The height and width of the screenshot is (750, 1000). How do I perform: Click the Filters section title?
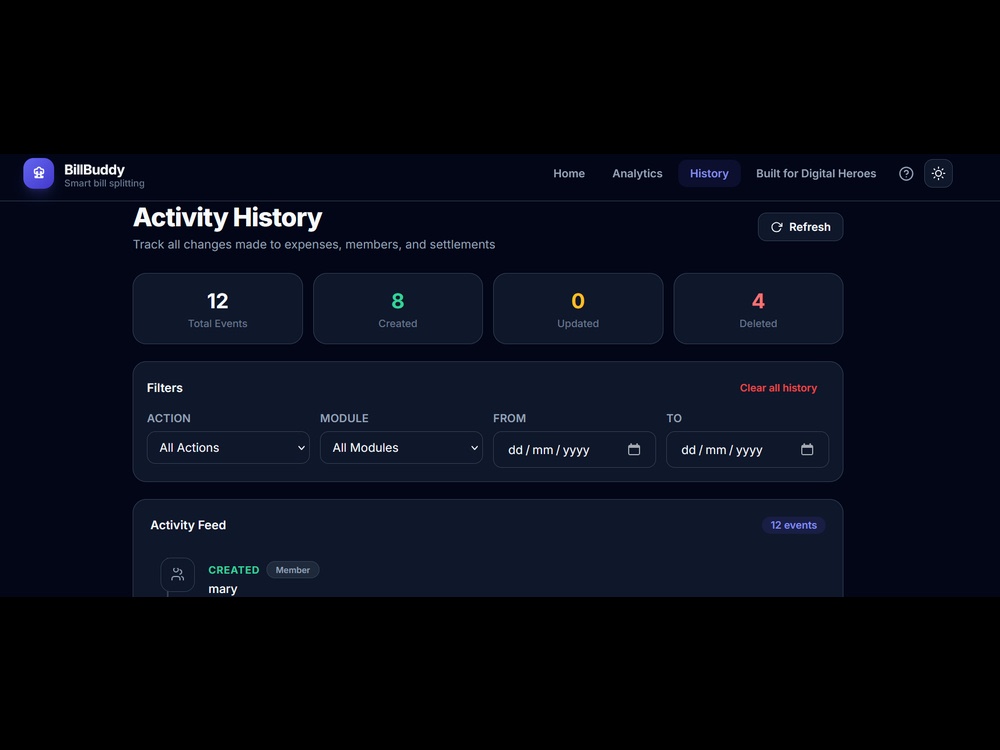coord(165,388)
